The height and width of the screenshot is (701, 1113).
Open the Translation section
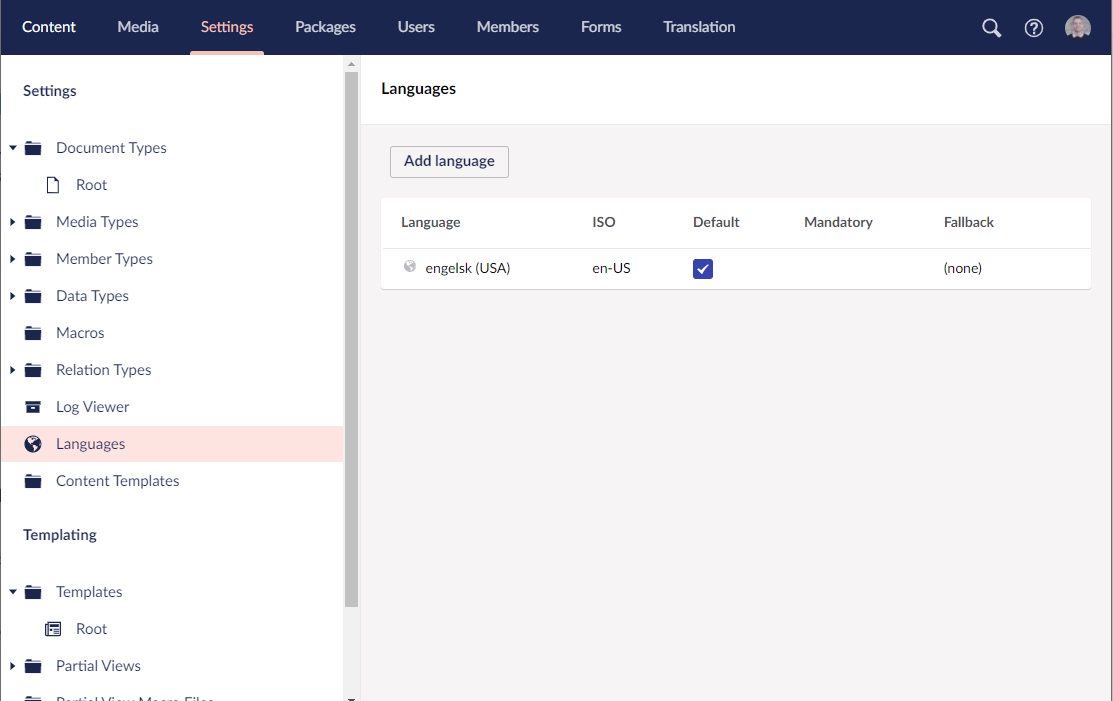pyautogui.click(x=699, y=27)
